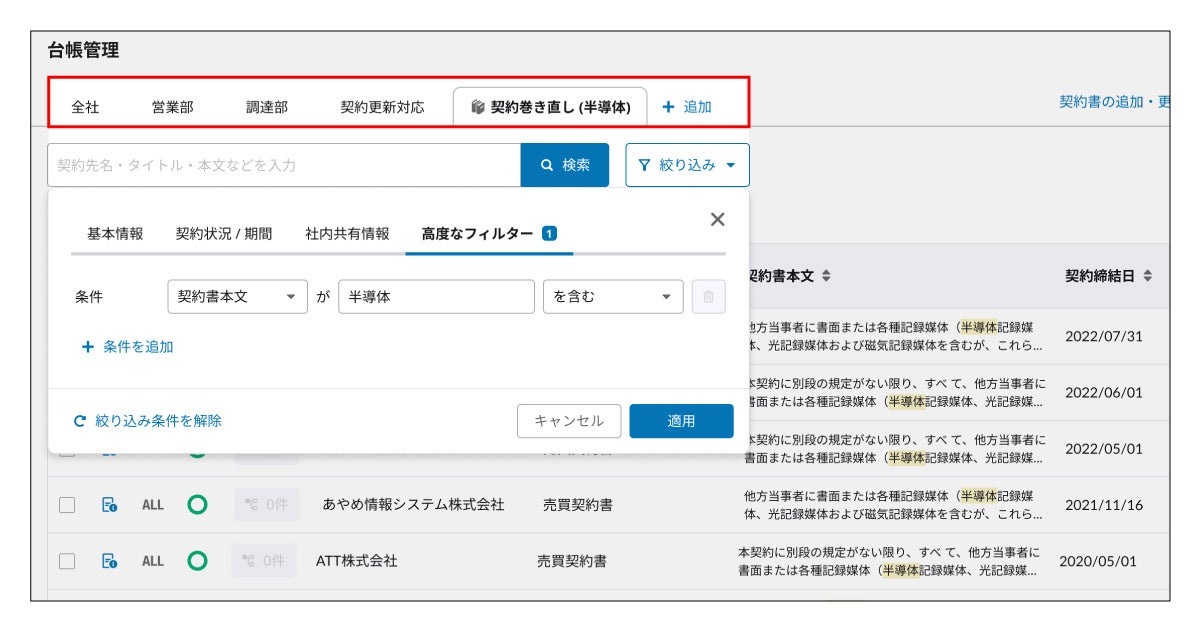
Task: Click the delete condition trash icon
Action: pos(708,296)
